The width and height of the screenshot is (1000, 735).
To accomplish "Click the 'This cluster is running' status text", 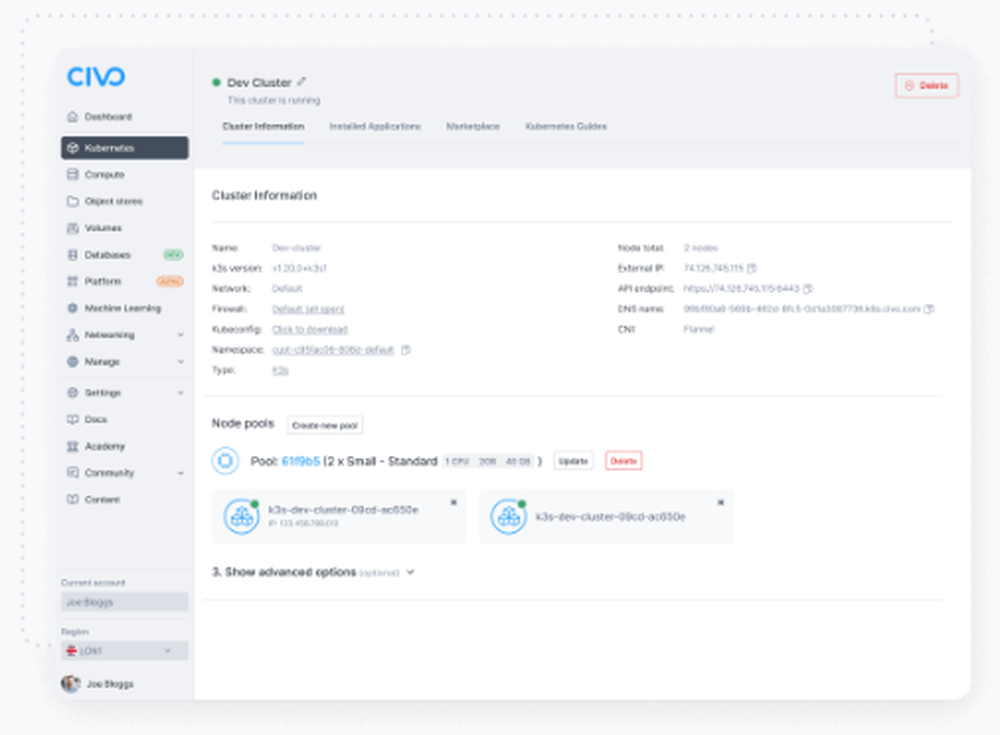I will pyautogui.click(x=274, y=100).
